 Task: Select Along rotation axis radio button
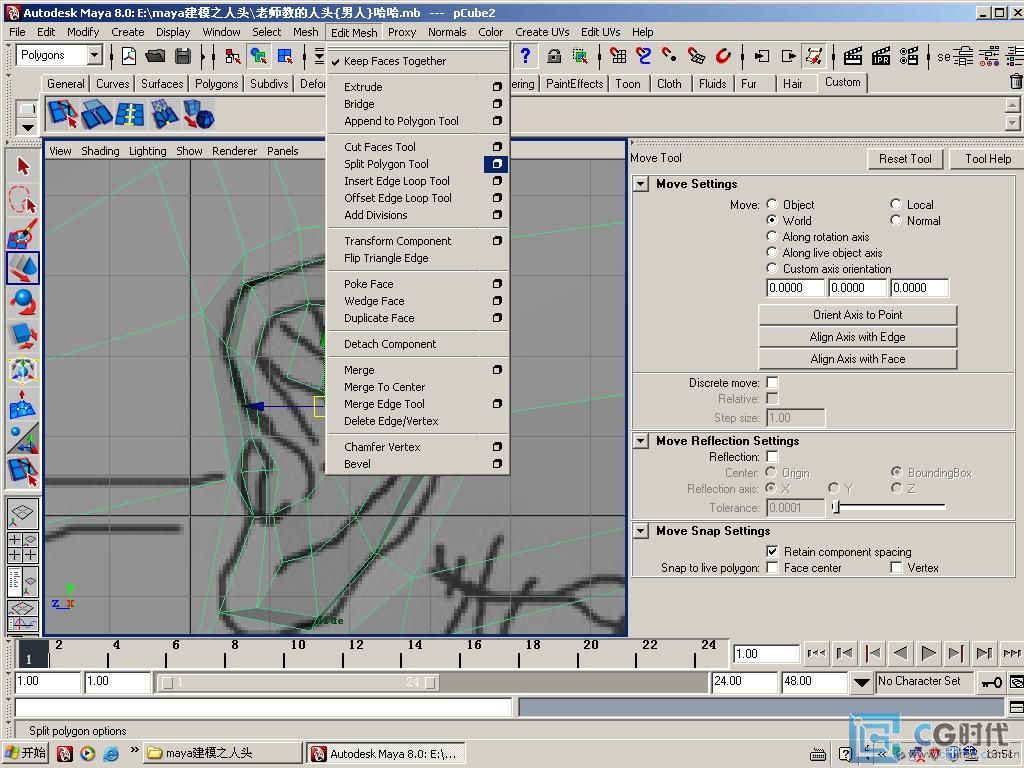[772, 236]
